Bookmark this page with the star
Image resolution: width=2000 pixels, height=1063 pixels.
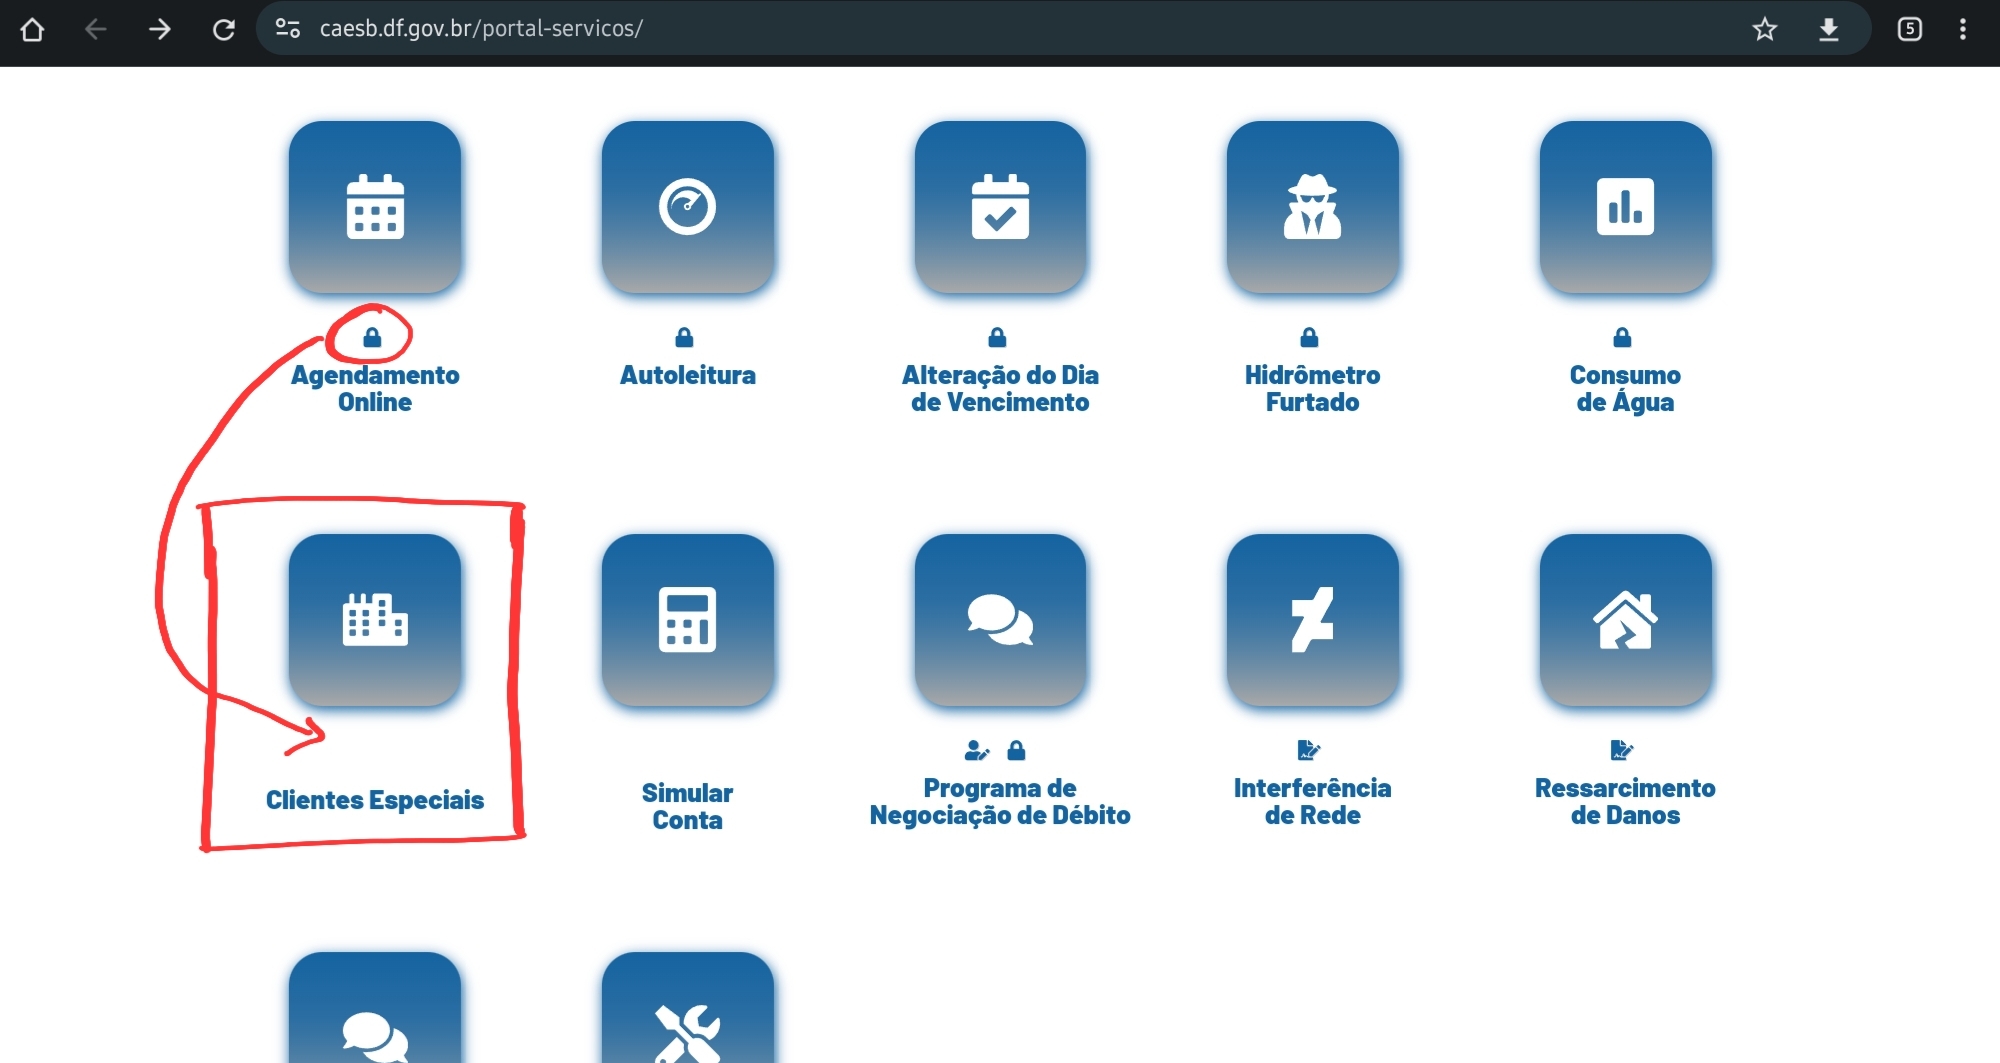pos(1765,29)
